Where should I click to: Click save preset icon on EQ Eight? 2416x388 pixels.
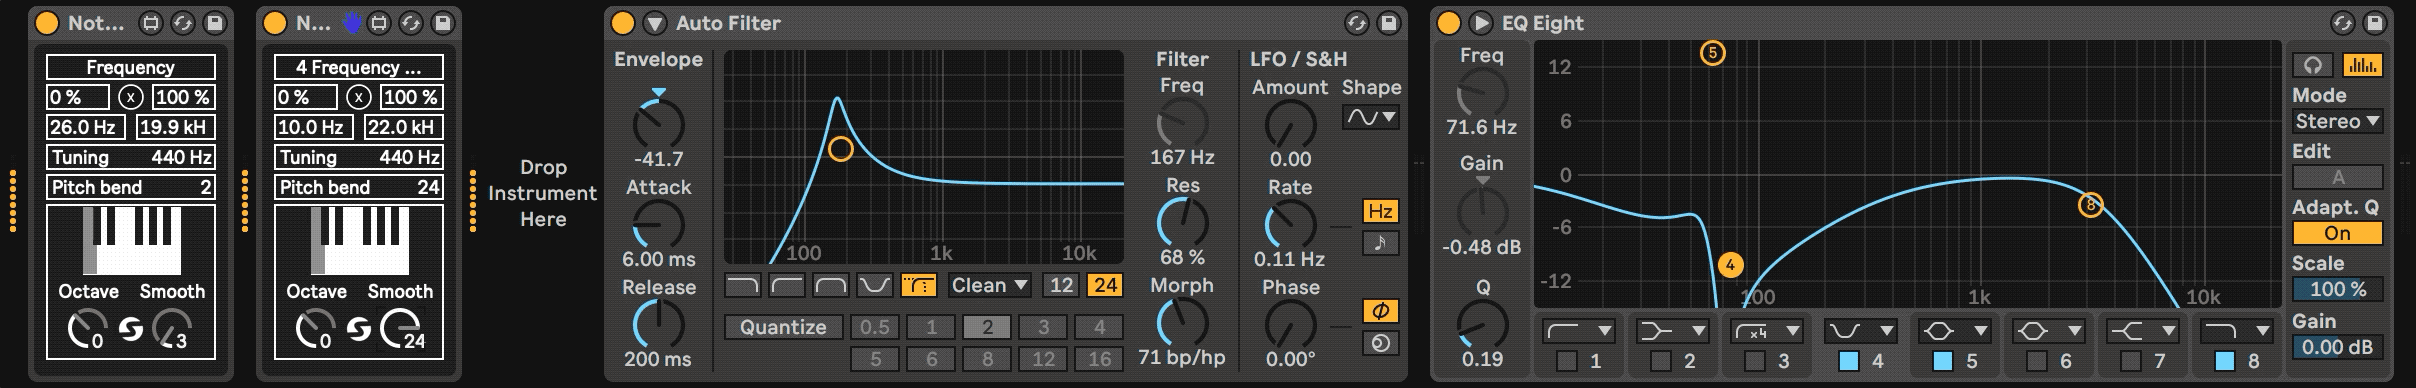click(x=2374, y=23)
